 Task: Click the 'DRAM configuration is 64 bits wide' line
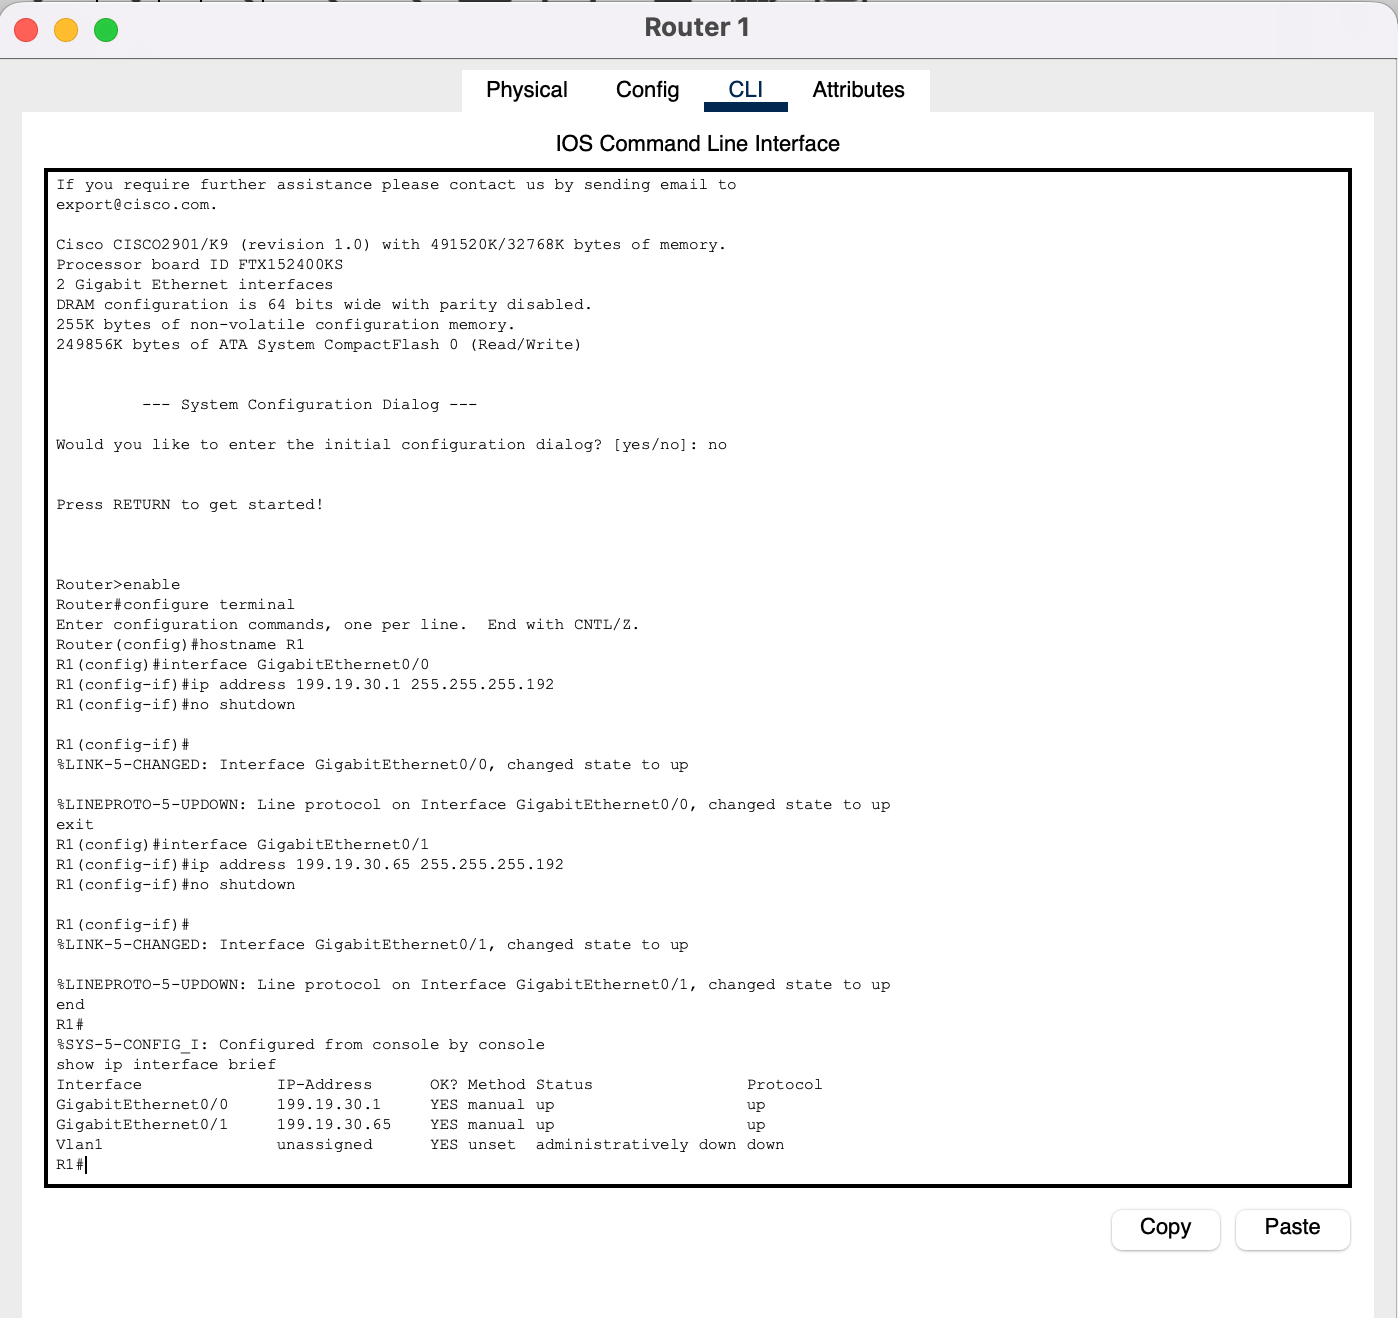tap(324, 305)
